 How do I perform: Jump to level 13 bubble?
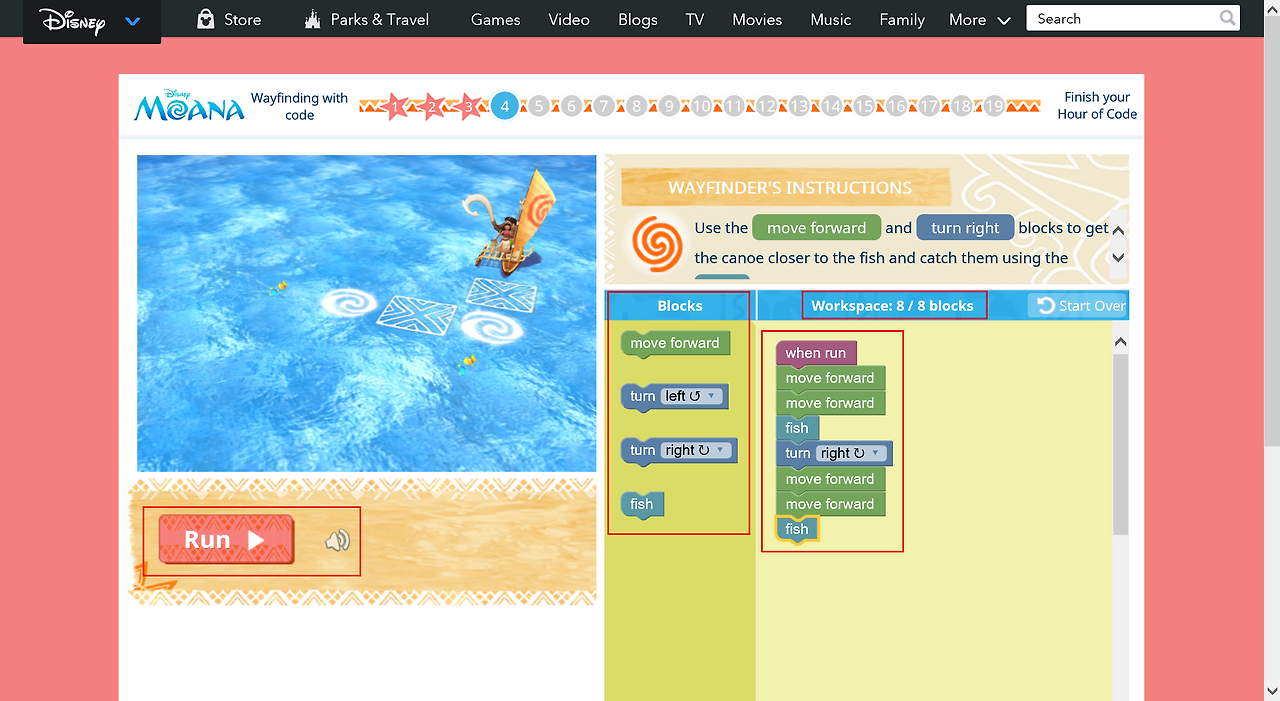point(798,106)
